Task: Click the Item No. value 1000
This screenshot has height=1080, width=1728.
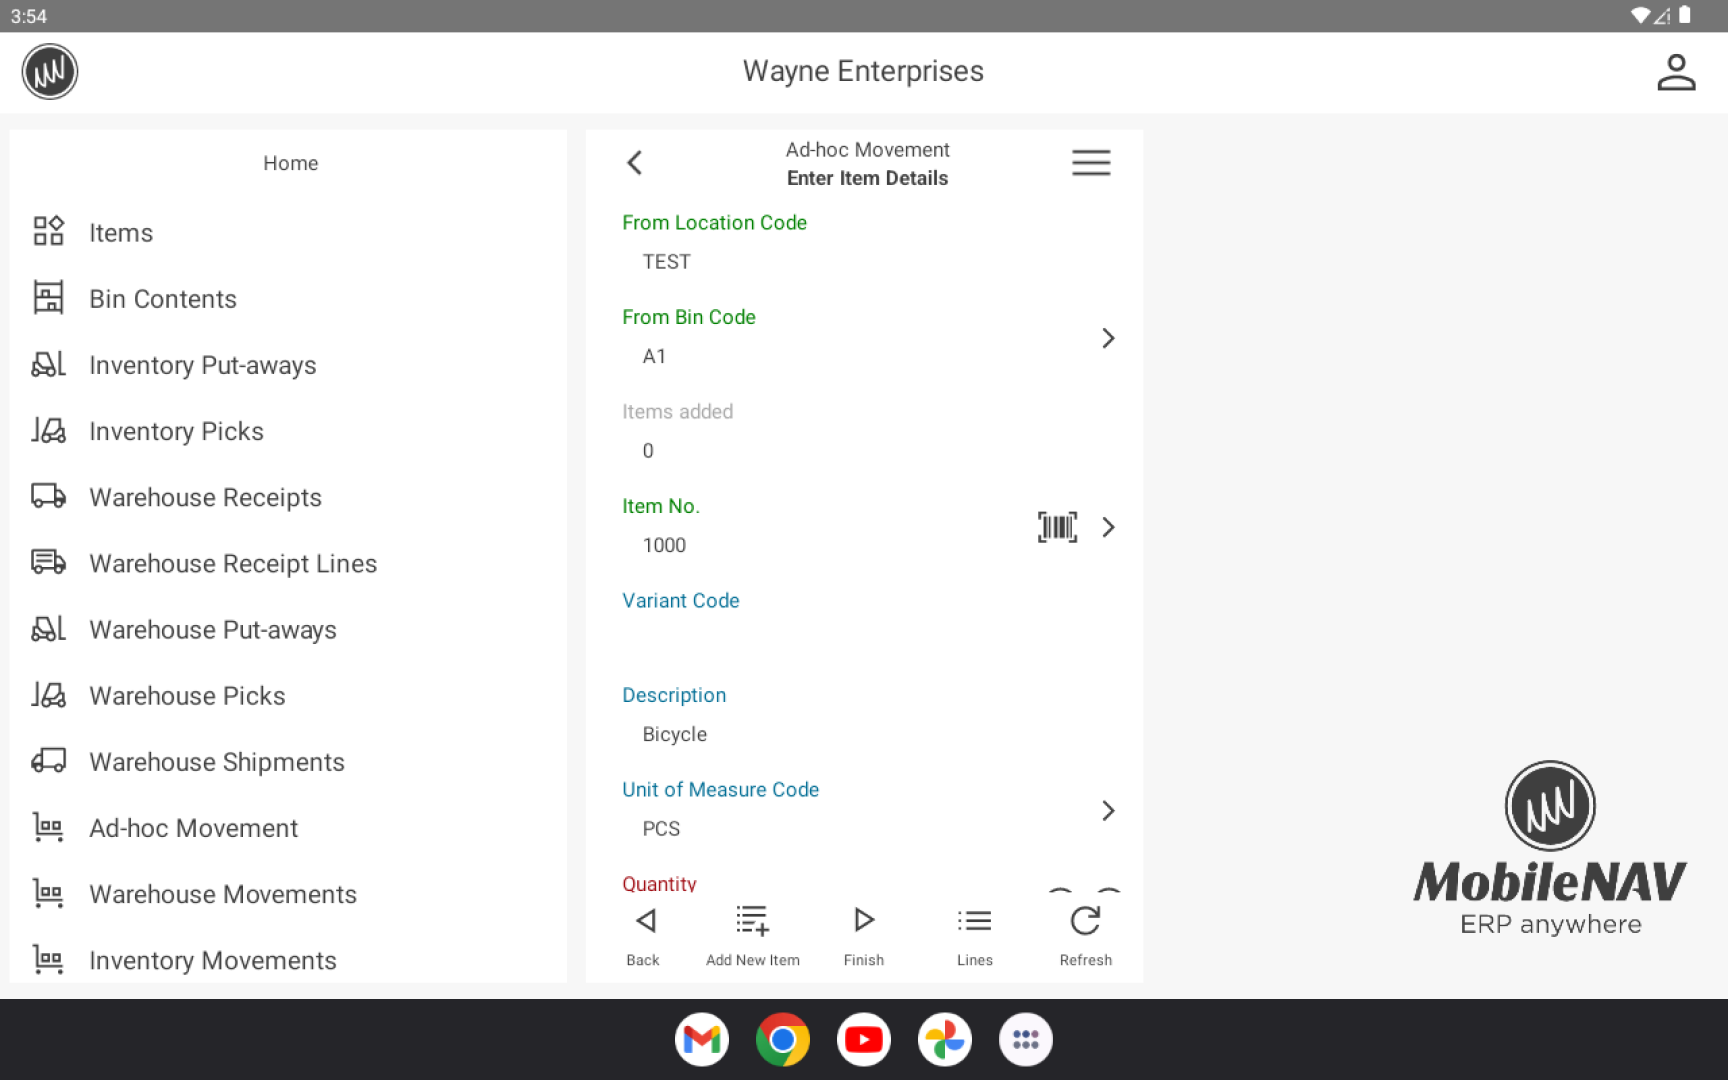Action: [664, 545]
